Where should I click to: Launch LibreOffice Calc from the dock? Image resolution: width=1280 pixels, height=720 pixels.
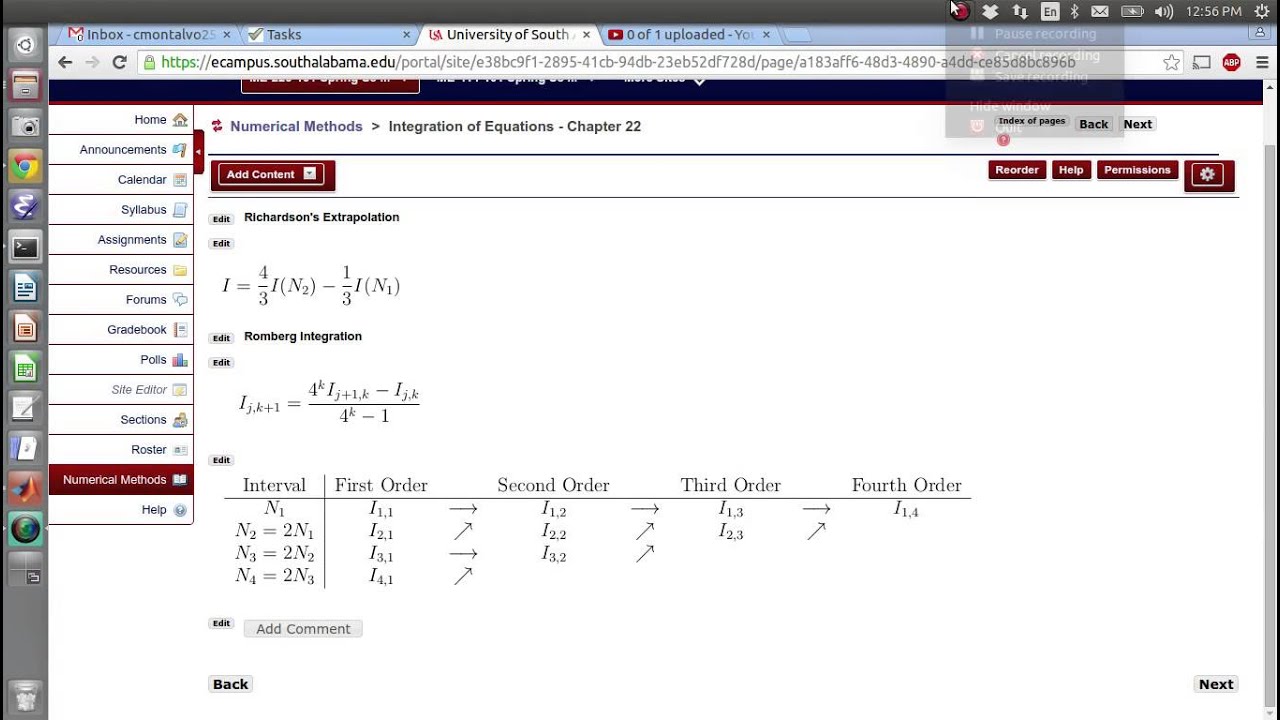(25, 369)
